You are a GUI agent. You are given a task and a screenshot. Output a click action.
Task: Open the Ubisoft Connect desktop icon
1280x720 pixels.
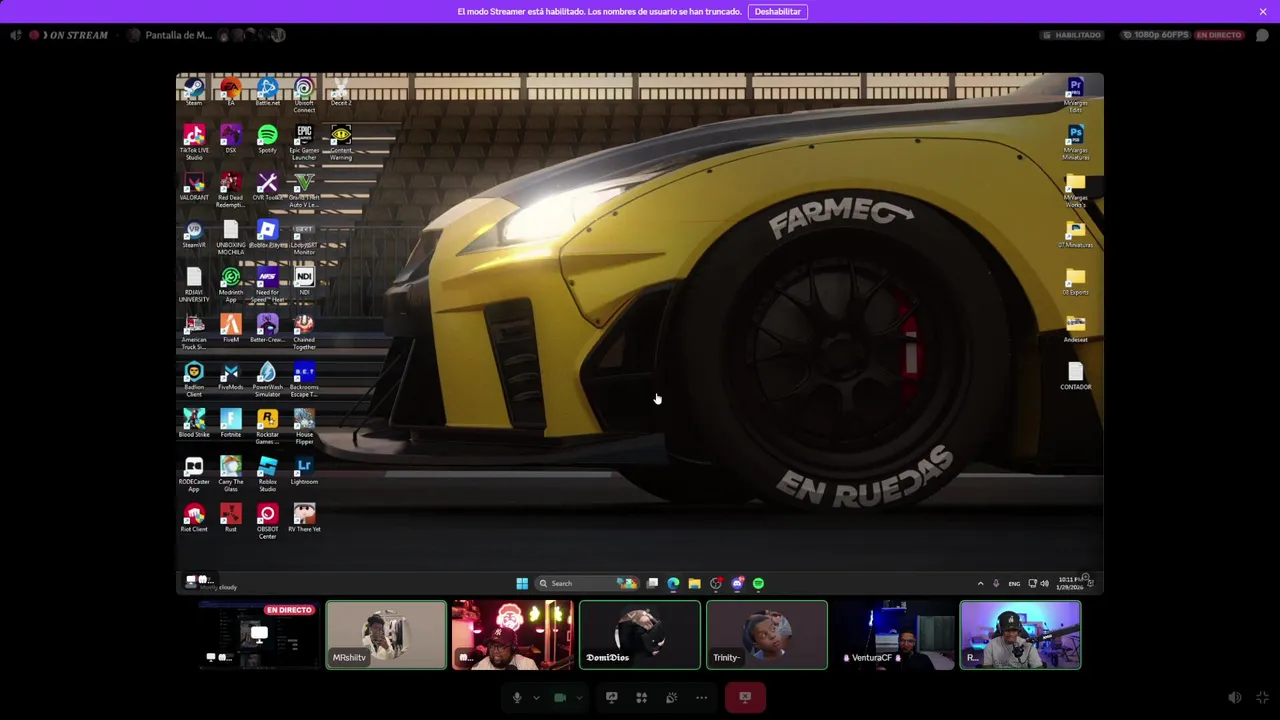(304, 94)
